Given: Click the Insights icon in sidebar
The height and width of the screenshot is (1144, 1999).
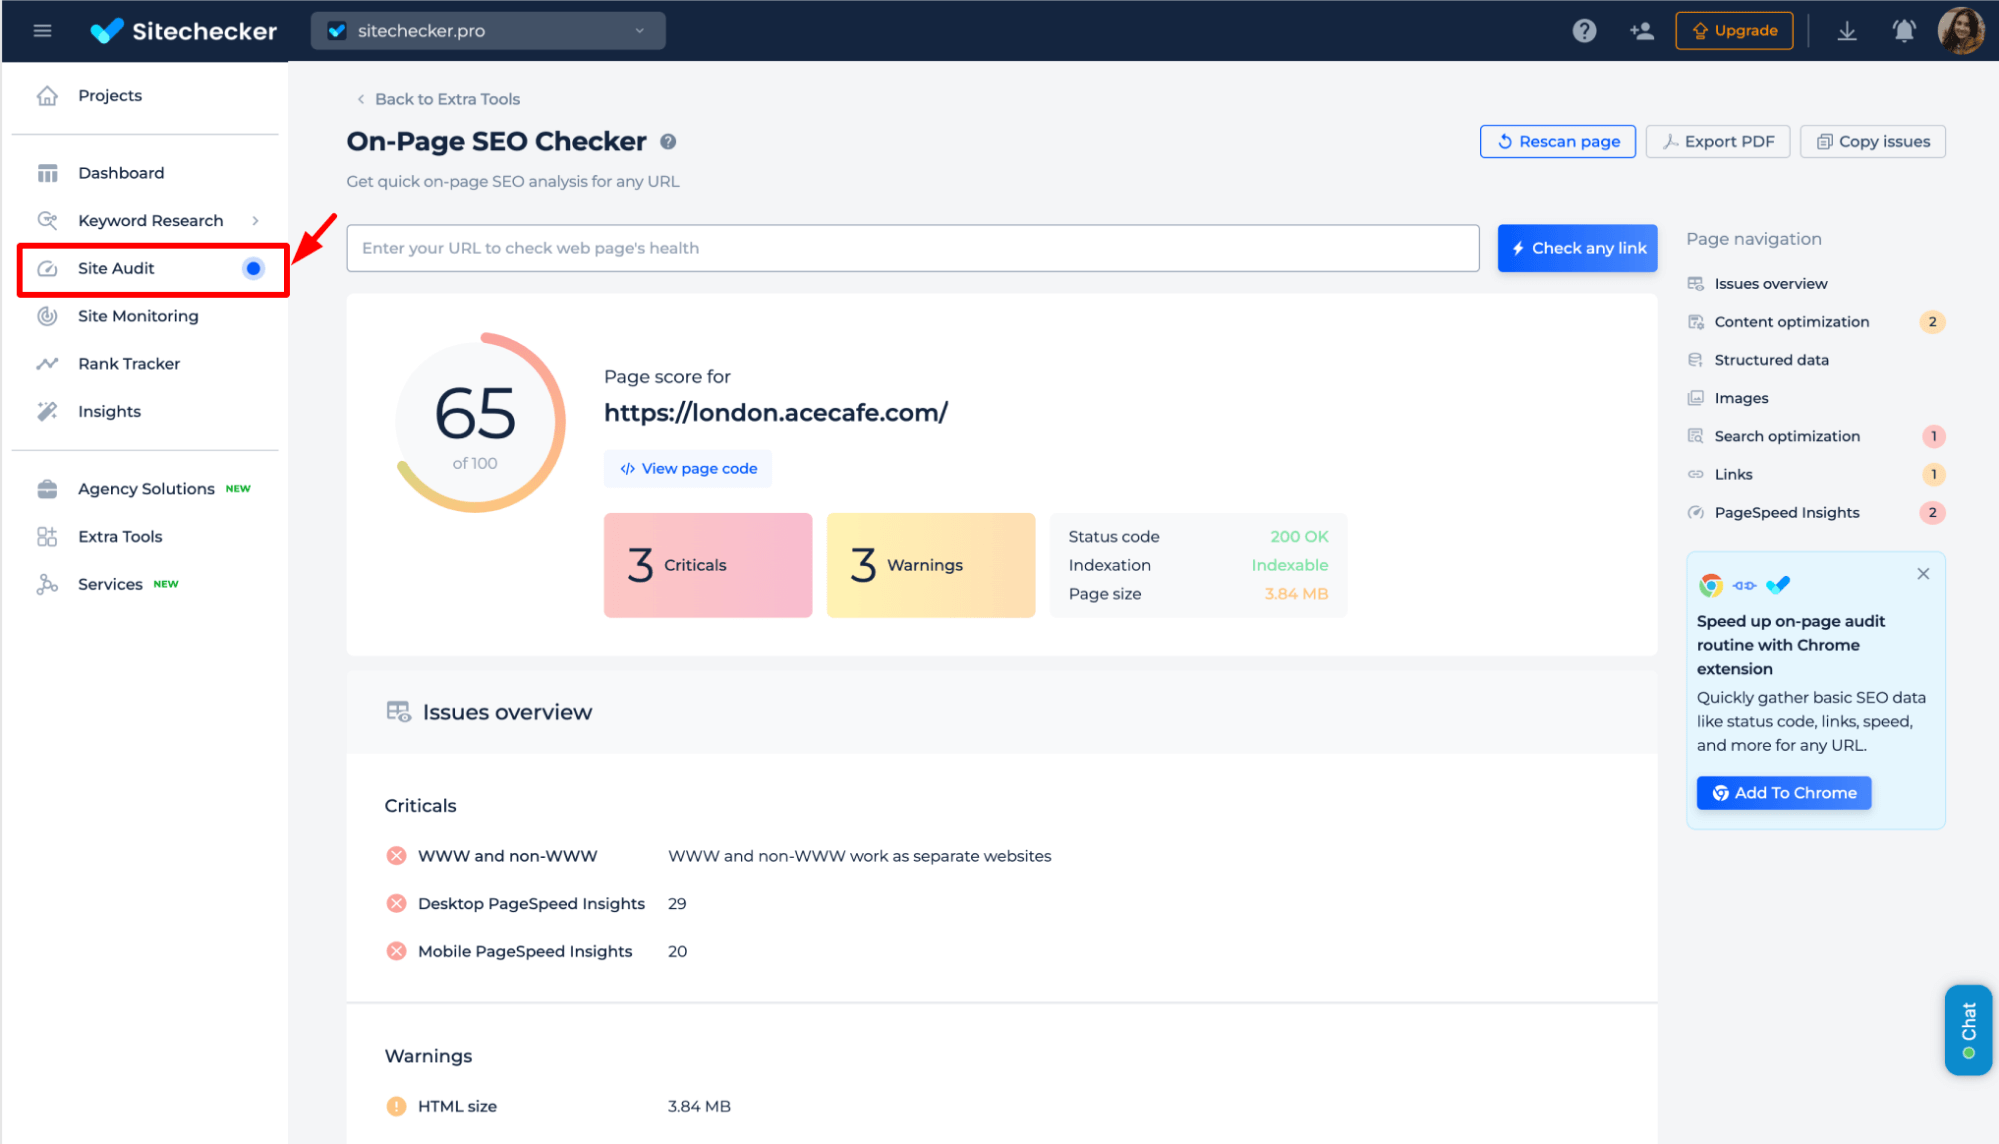Looking at the screenshot, I should (x=47, y=409).
